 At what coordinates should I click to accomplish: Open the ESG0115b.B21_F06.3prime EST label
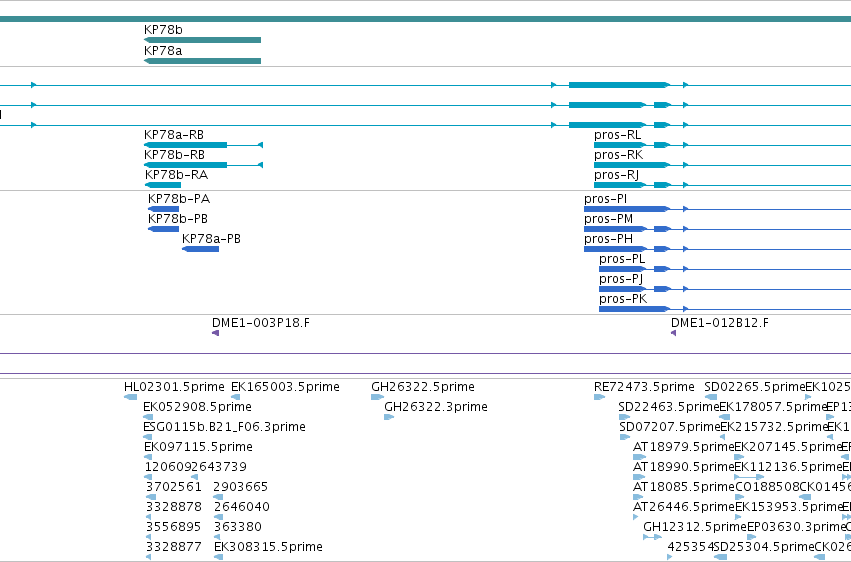coord(224,427)
